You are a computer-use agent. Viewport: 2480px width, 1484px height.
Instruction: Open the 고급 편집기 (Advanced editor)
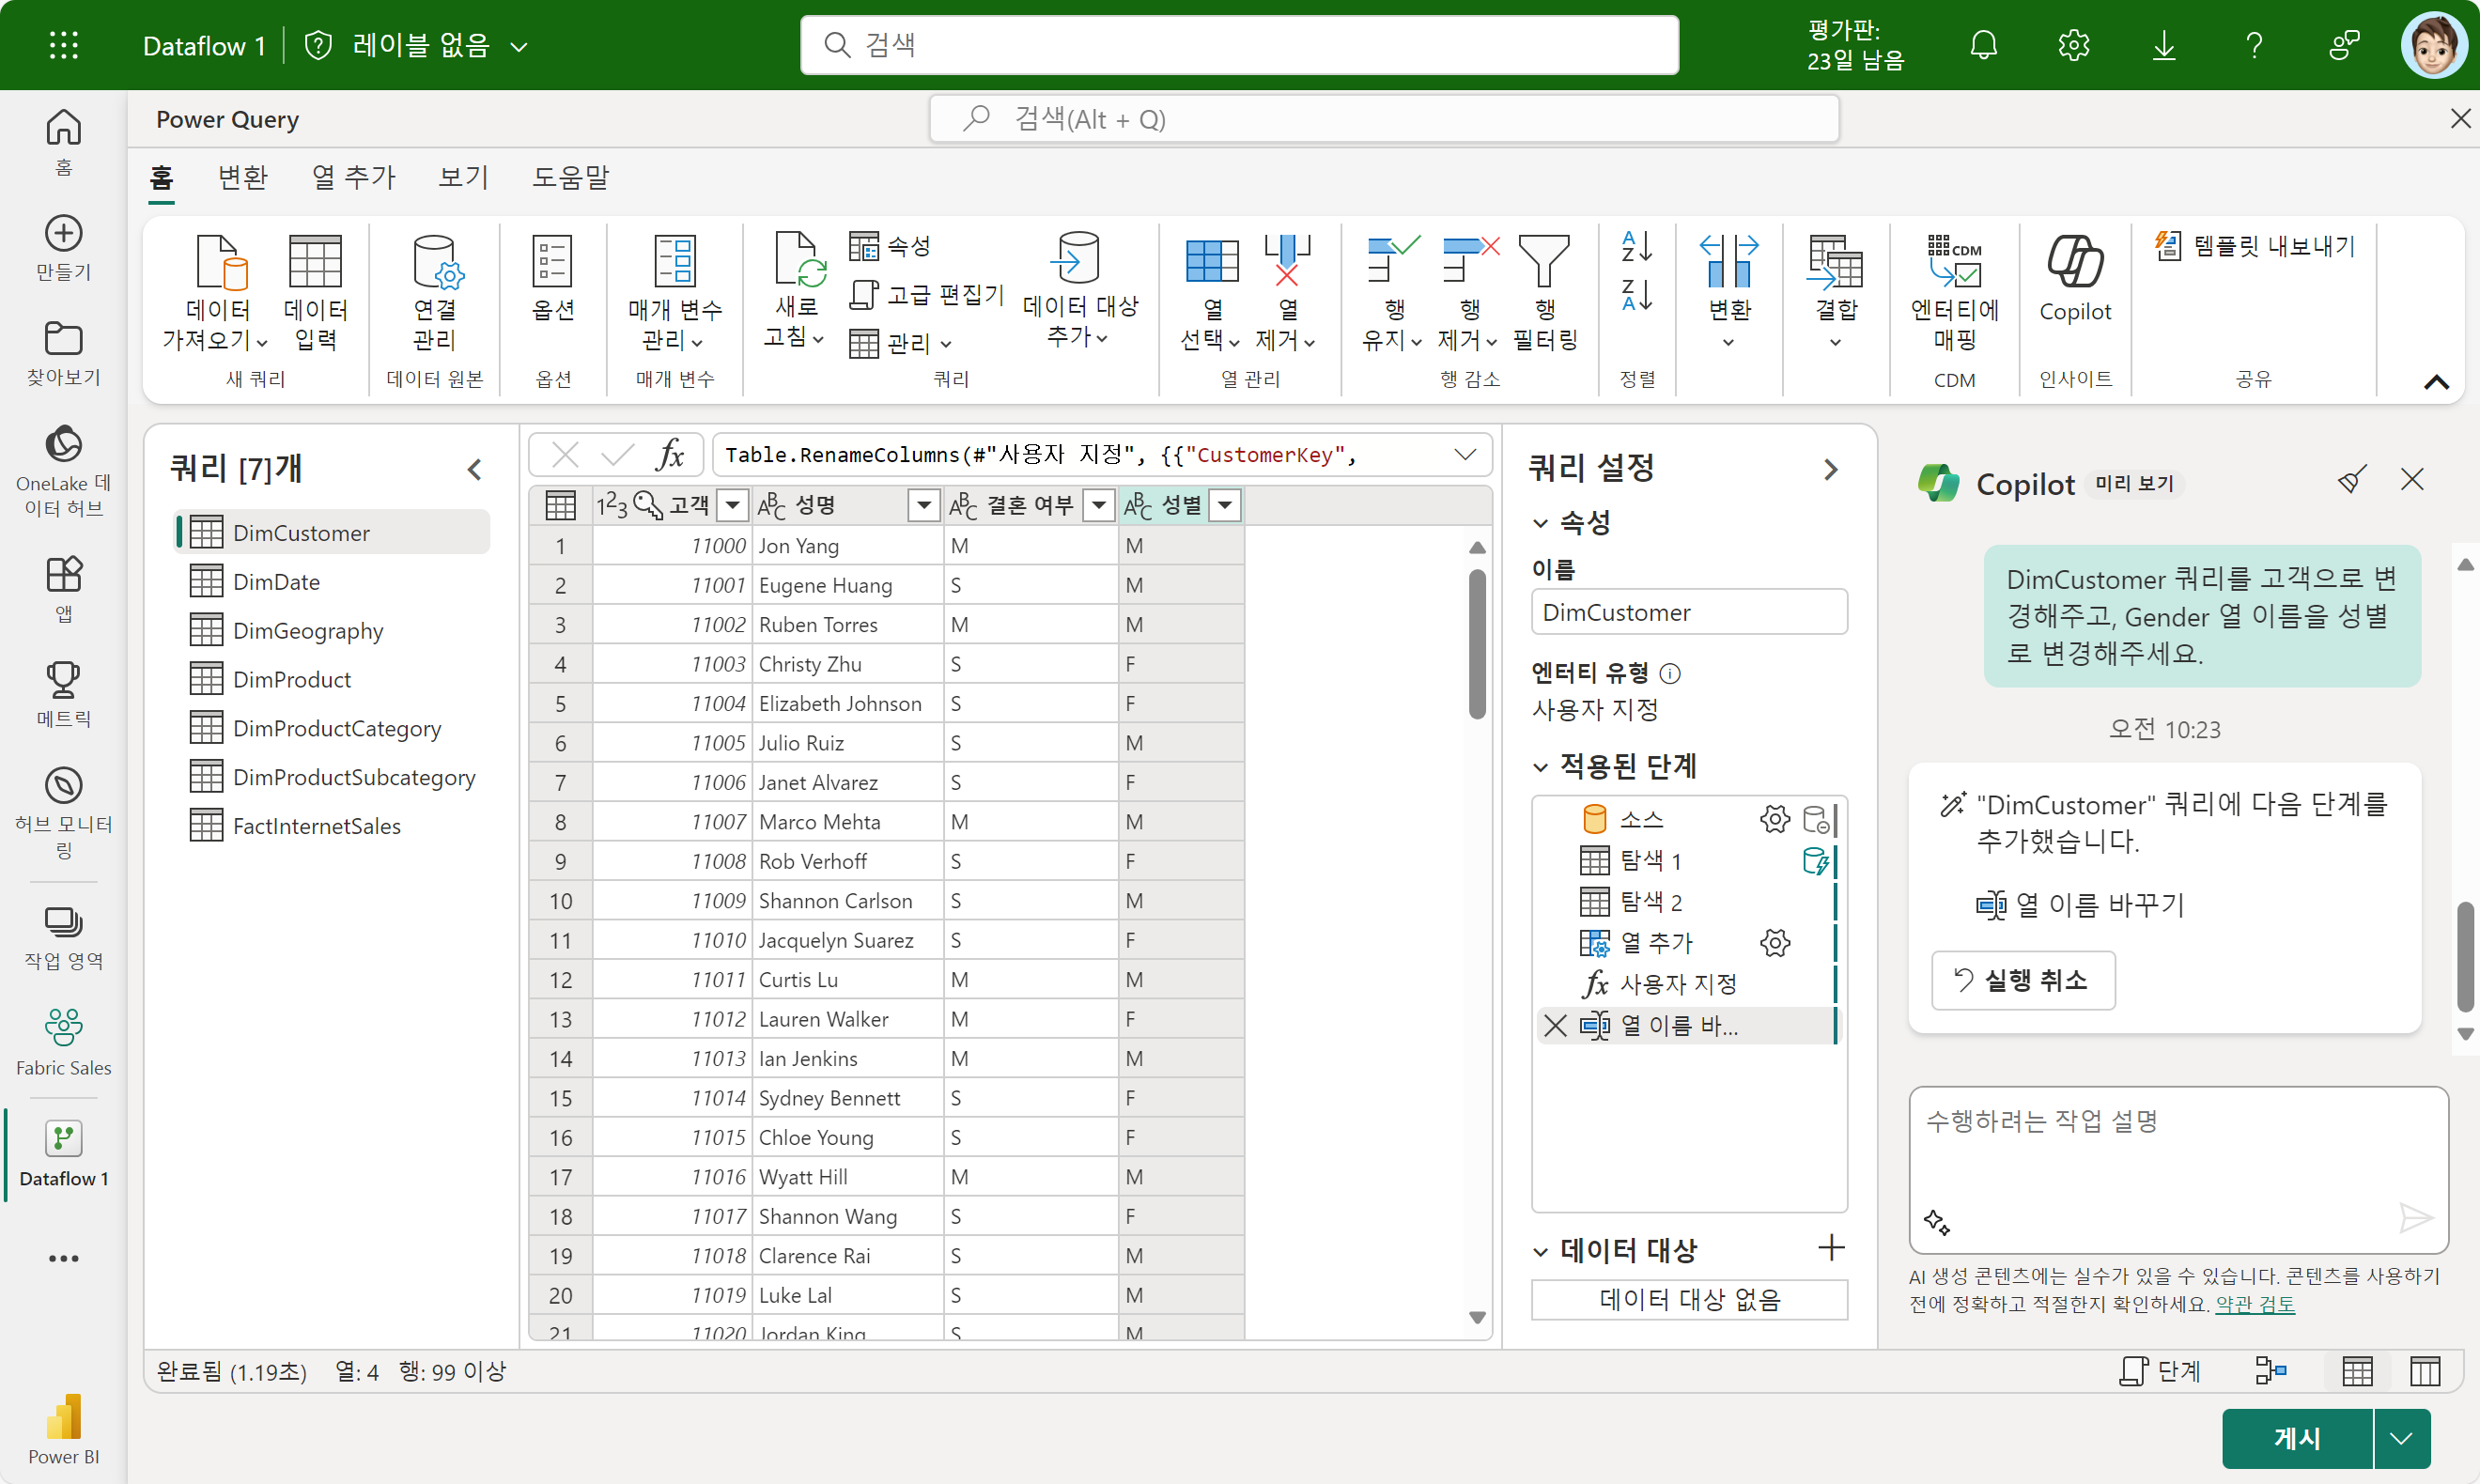[927, 295]
